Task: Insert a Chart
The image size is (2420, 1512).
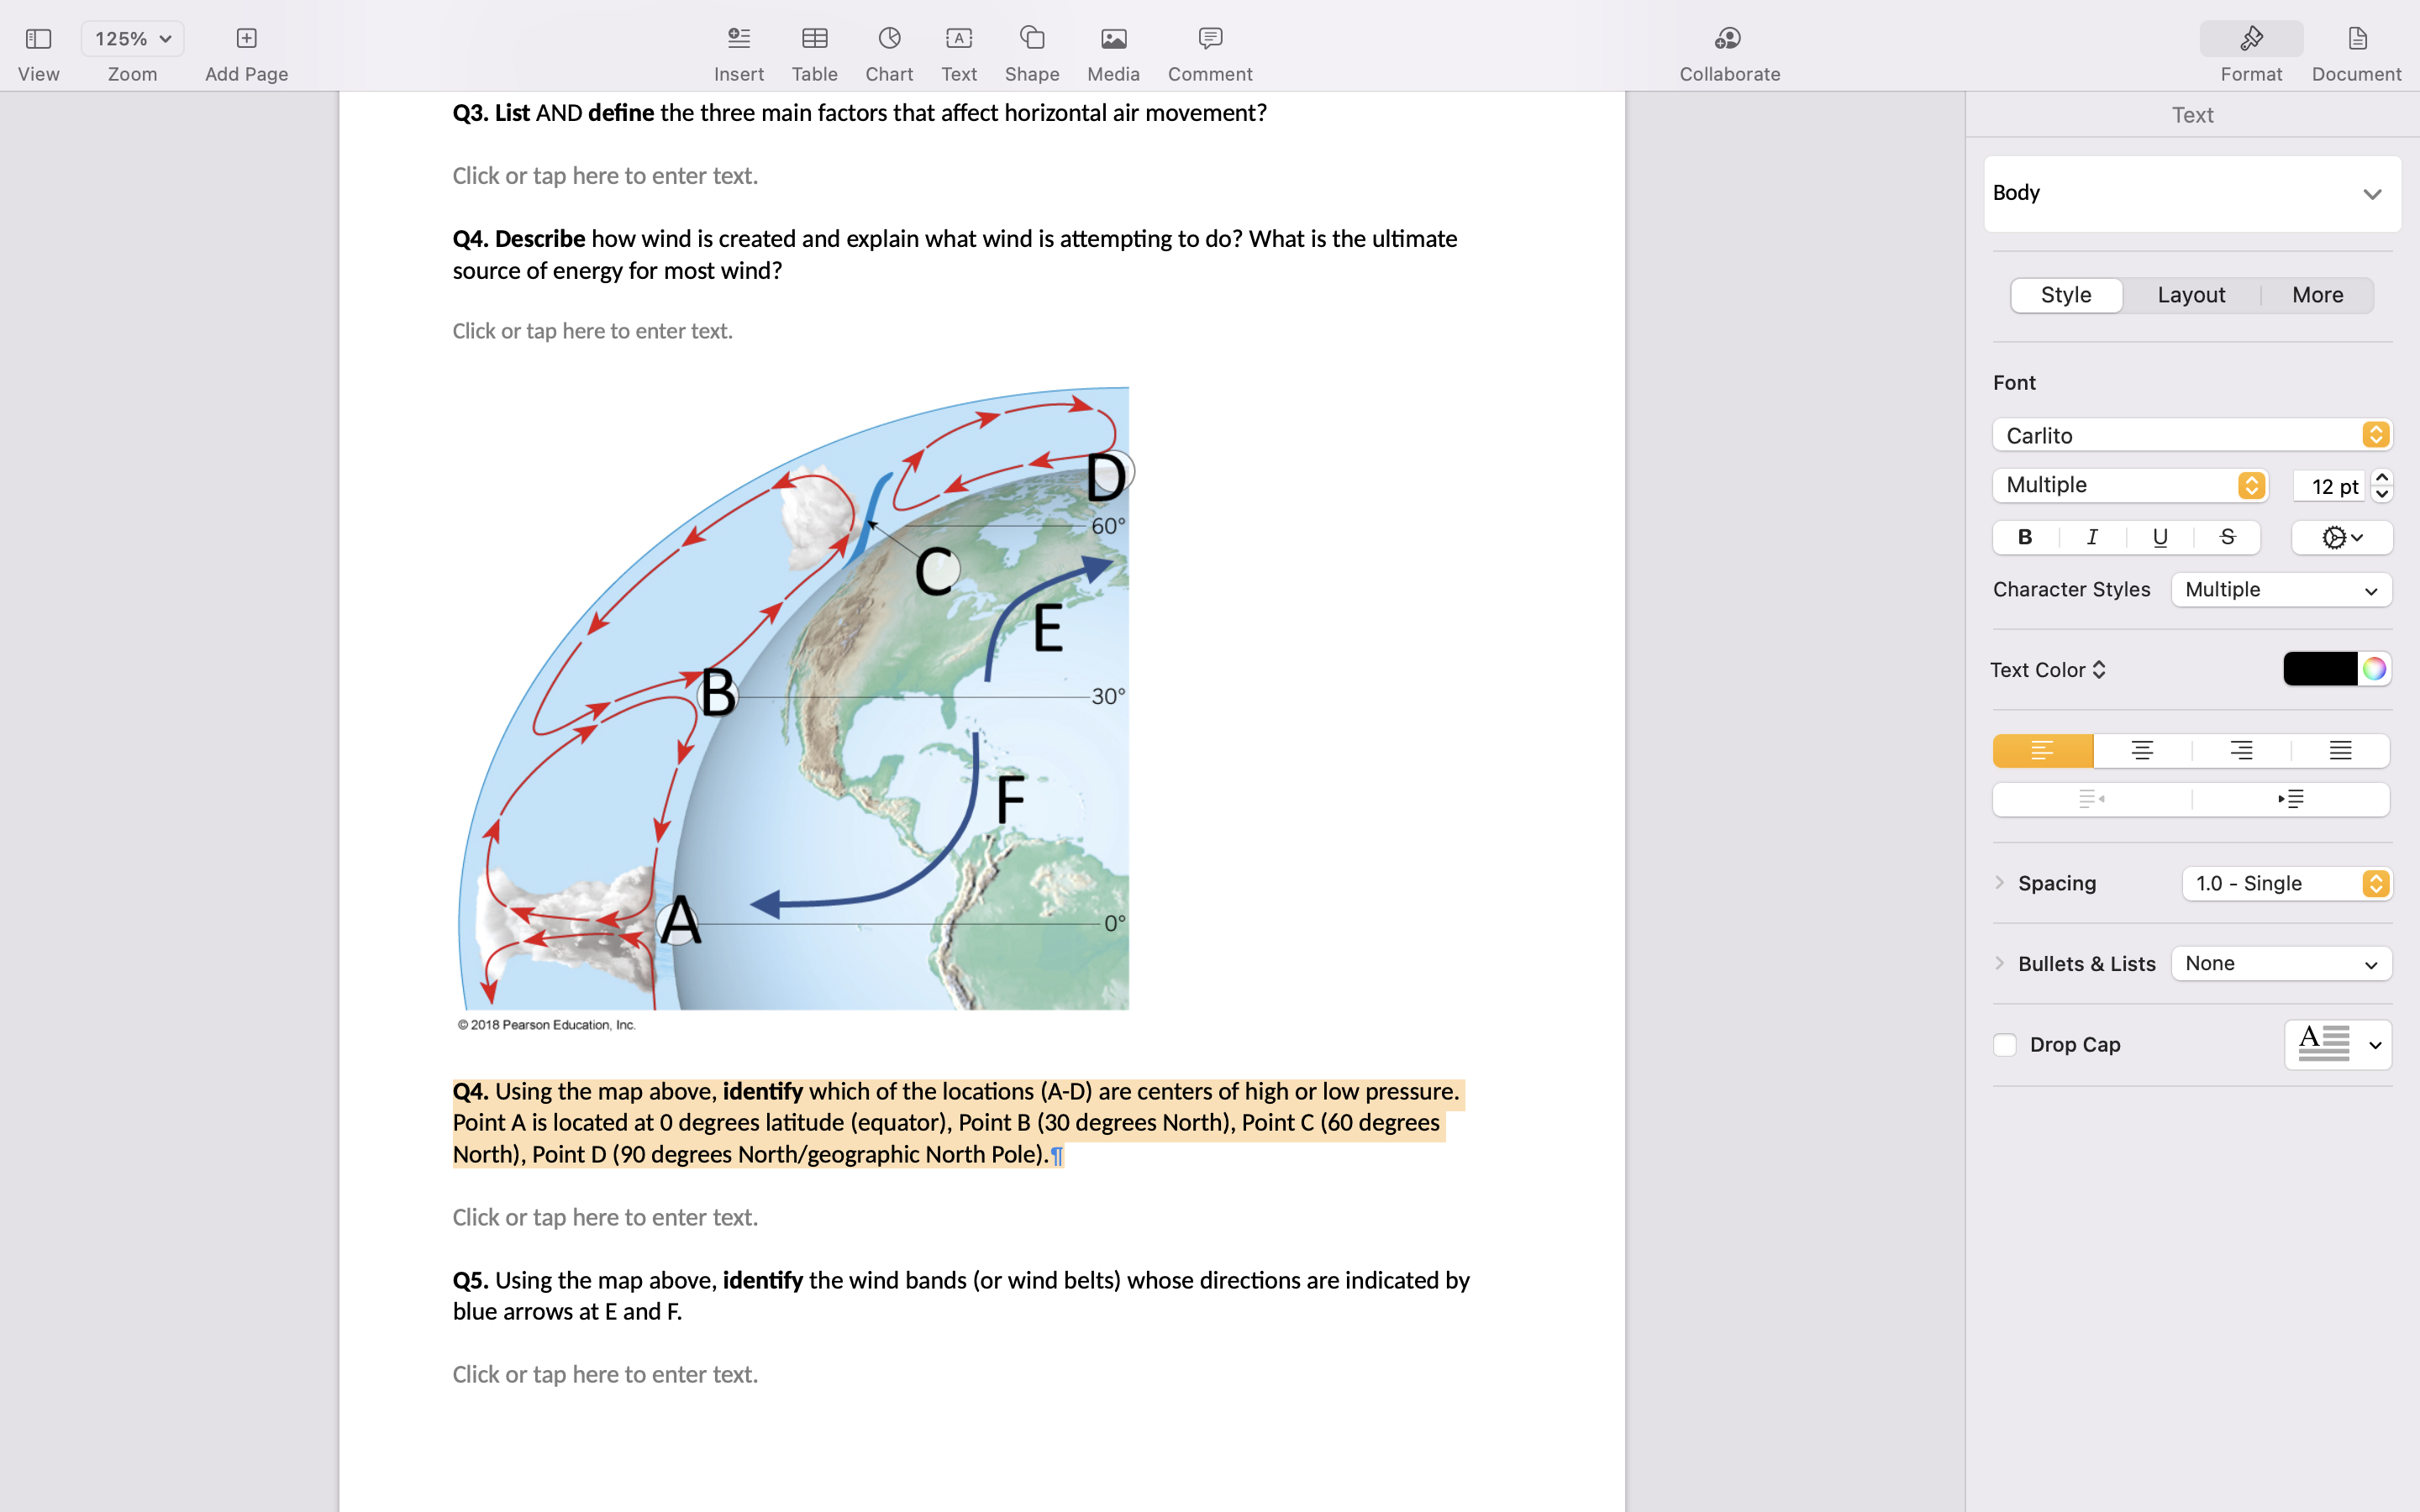Action: click(888, 38)
